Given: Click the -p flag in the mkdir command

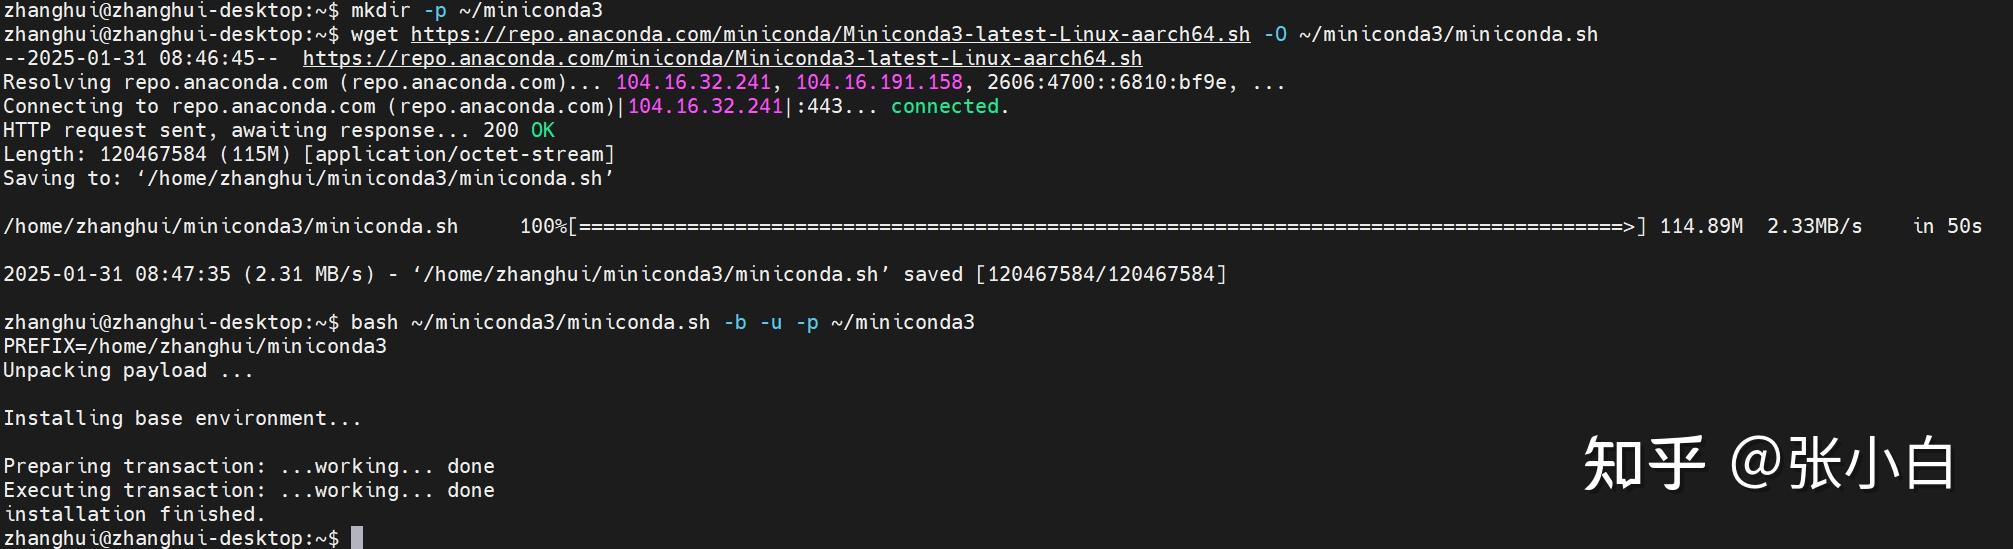Looking at the screenshot, I should (435, 10).
